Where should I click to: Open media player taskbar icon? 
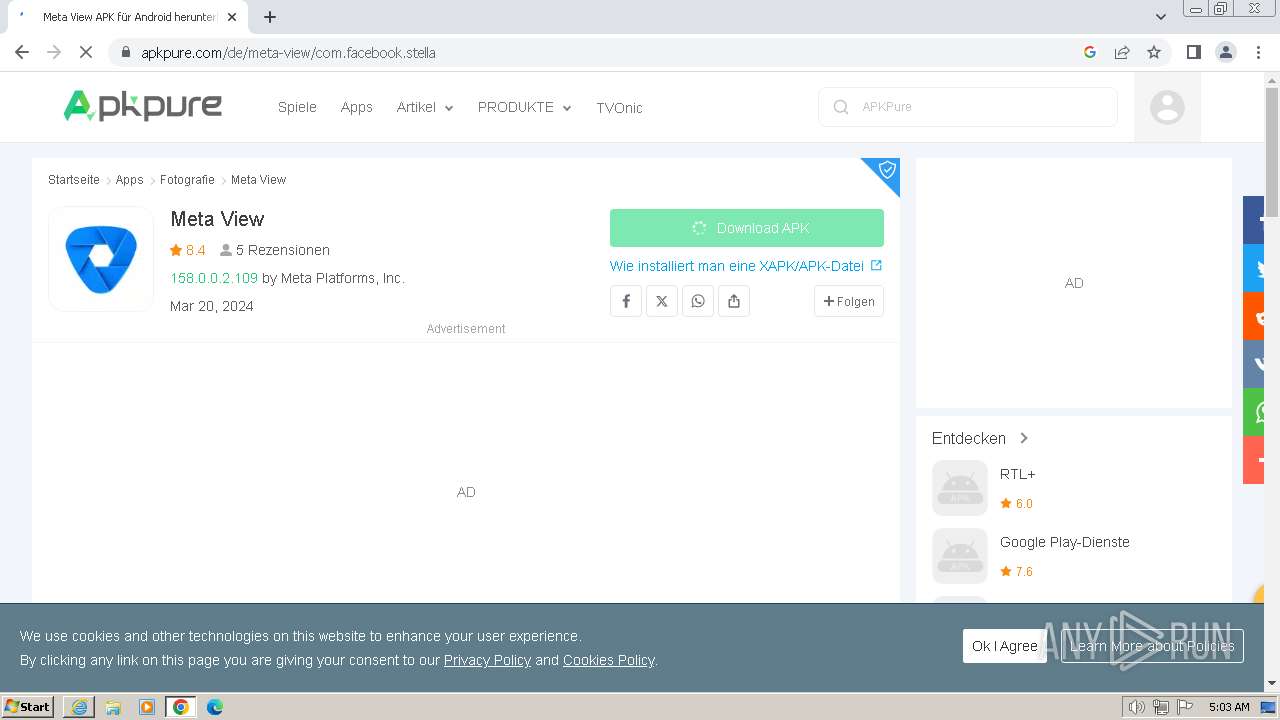coord(147,707)
